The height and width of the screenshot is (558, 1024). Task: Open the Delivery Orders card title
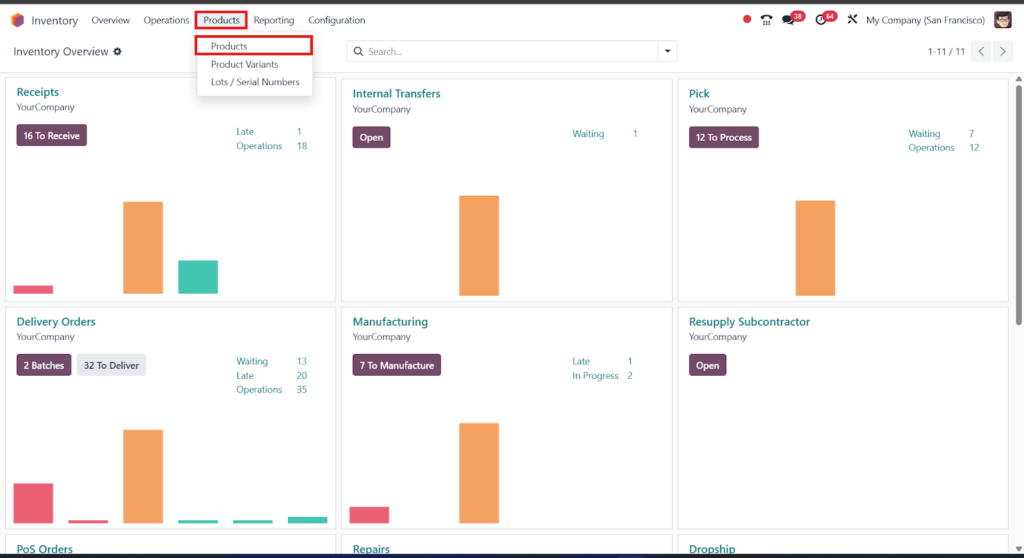pyautogui.click(x=56, y=321)
